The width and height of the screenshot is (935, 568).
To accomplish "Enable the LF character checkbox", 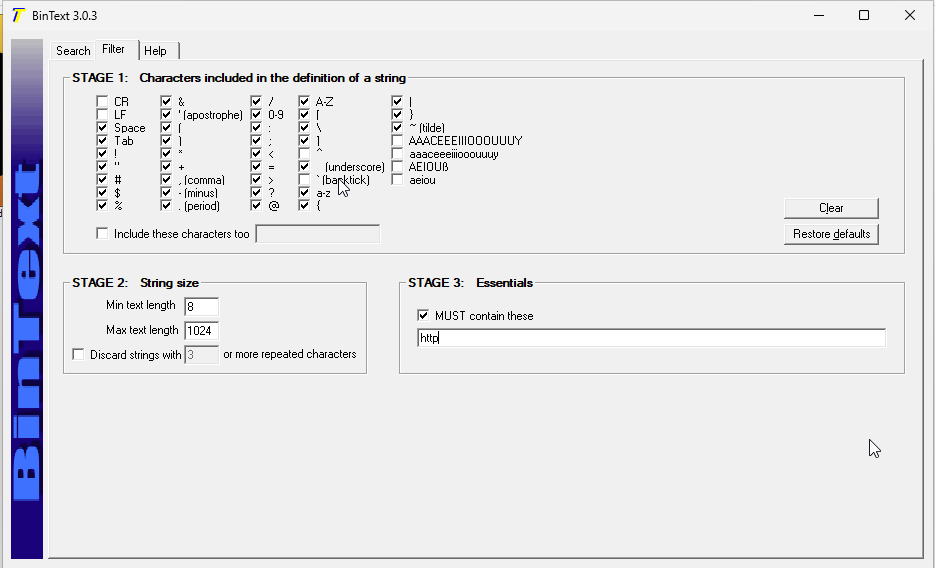I will 102,114.
